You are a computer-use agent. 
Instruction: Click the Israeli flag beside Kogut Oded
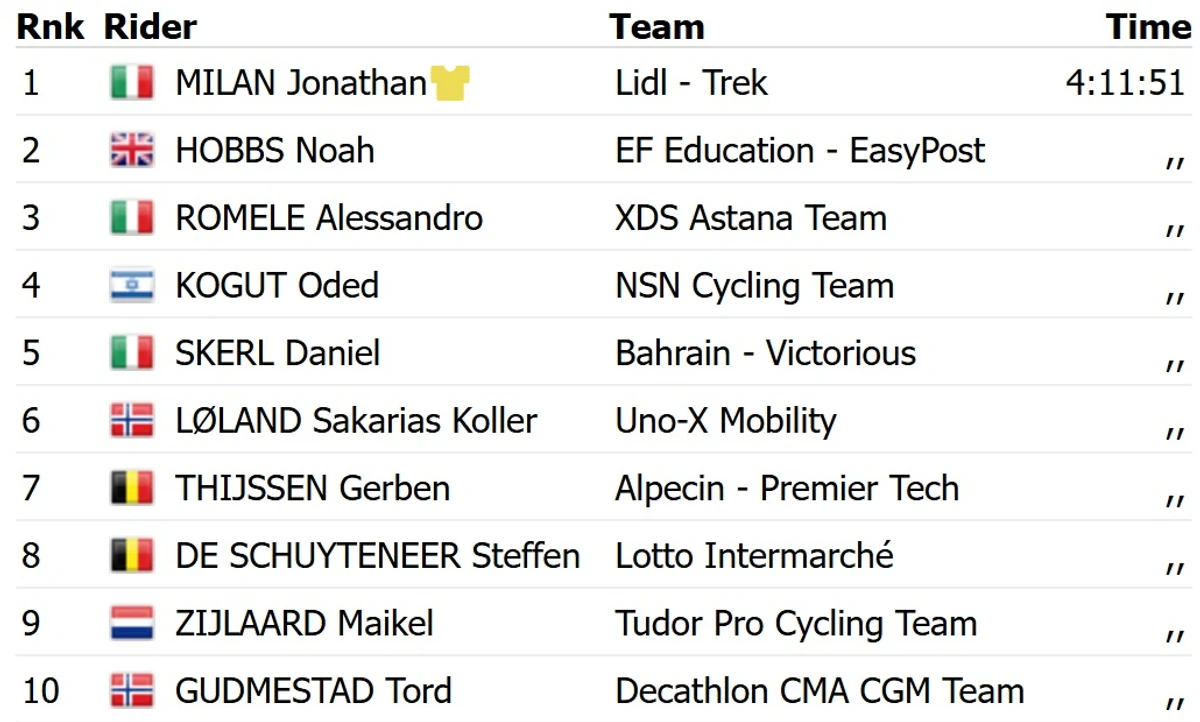tap(132, 286)
